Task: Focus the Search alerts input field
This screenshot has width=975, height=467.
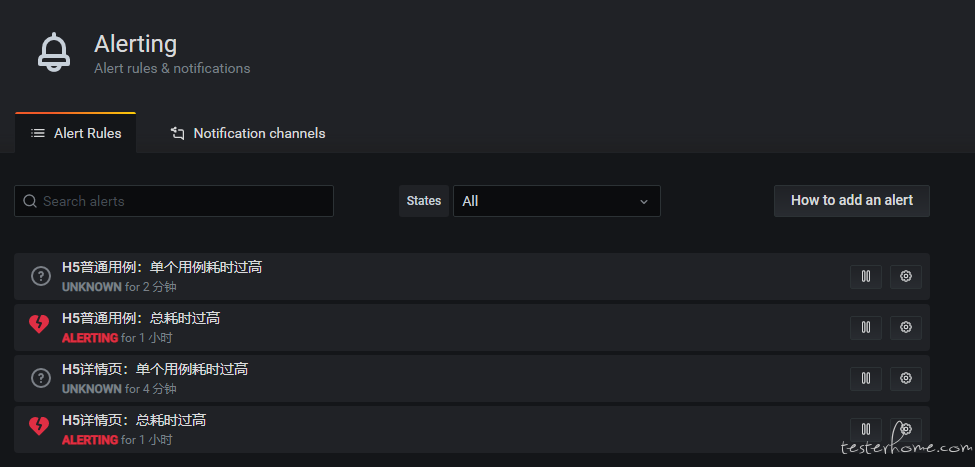Action: [173, 201]
